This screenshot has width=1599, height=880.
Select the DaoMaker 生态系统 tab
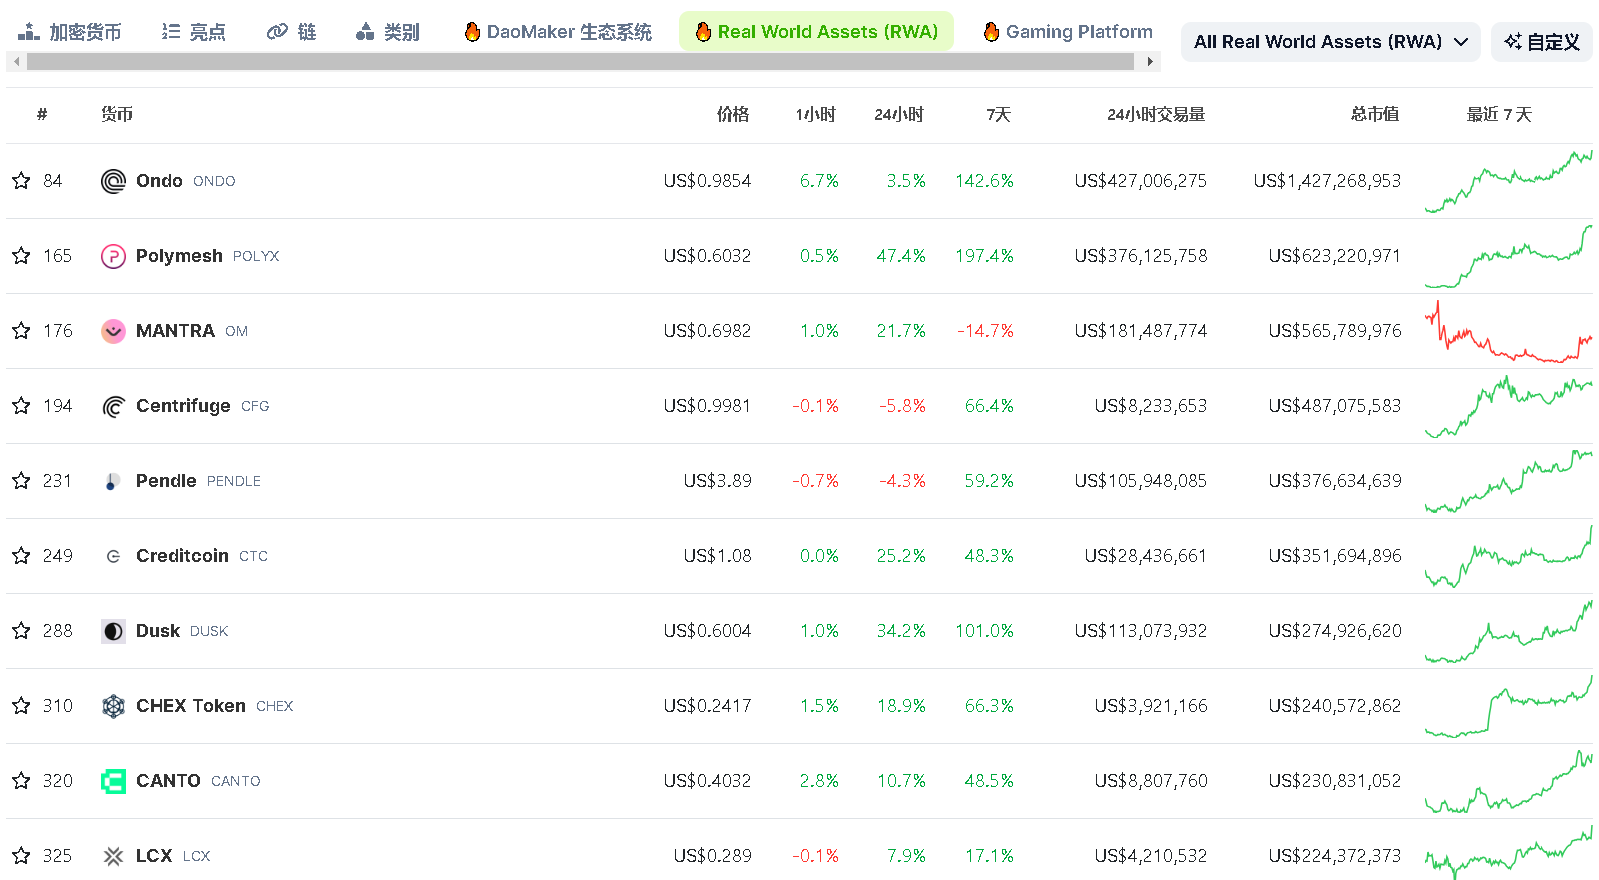558,32
